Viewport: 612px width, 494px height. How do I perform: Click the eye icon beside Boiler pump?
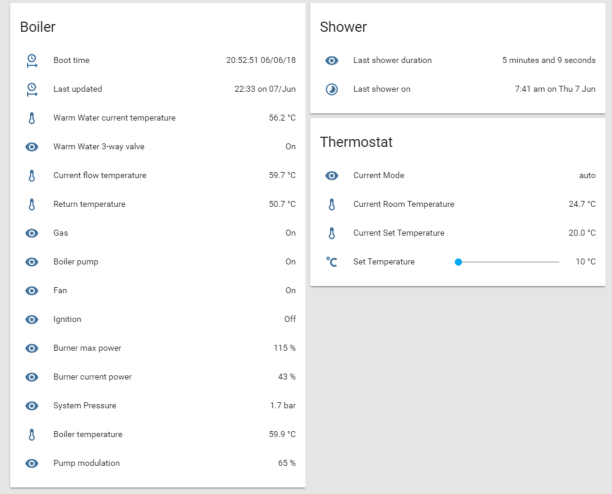(32, 262)
